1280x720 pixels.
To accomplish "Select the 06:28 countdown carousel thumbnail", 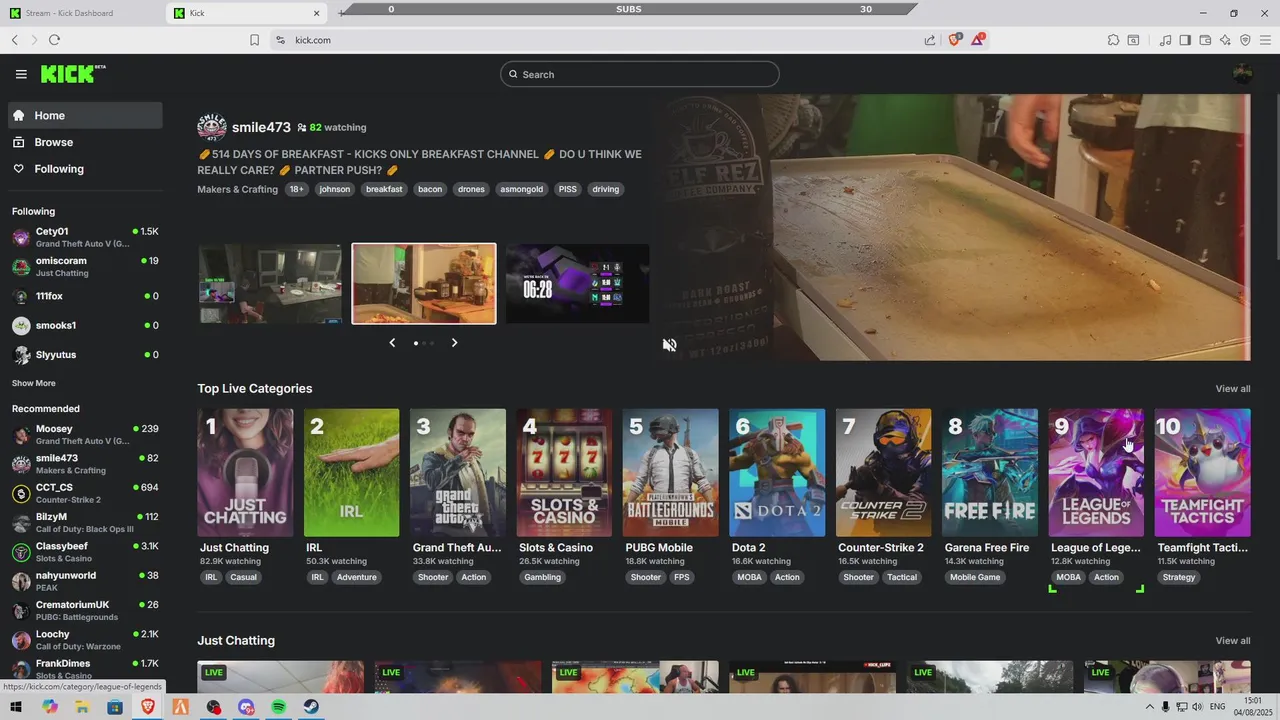I will 577,284.
